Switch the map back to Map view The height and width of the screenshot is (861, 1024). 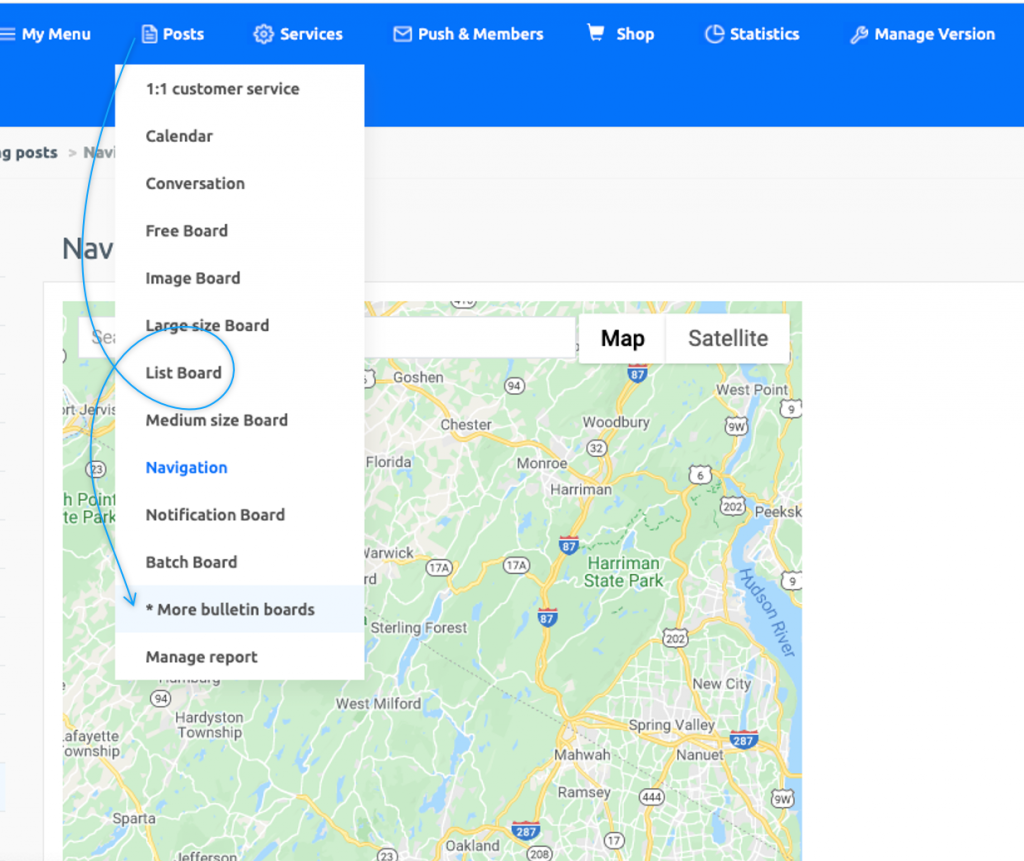pyautogui.click(x=621, y=338)
